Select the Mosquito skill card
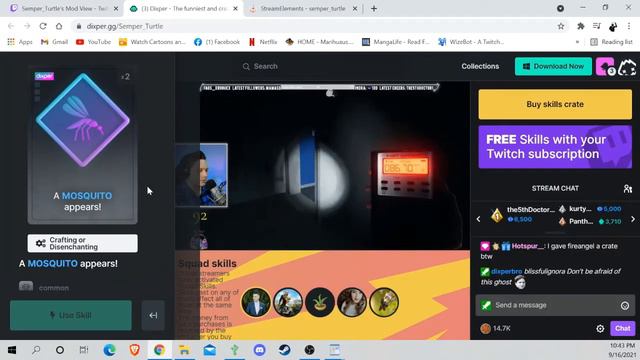The image size is (640, 360). pos(82,145)
